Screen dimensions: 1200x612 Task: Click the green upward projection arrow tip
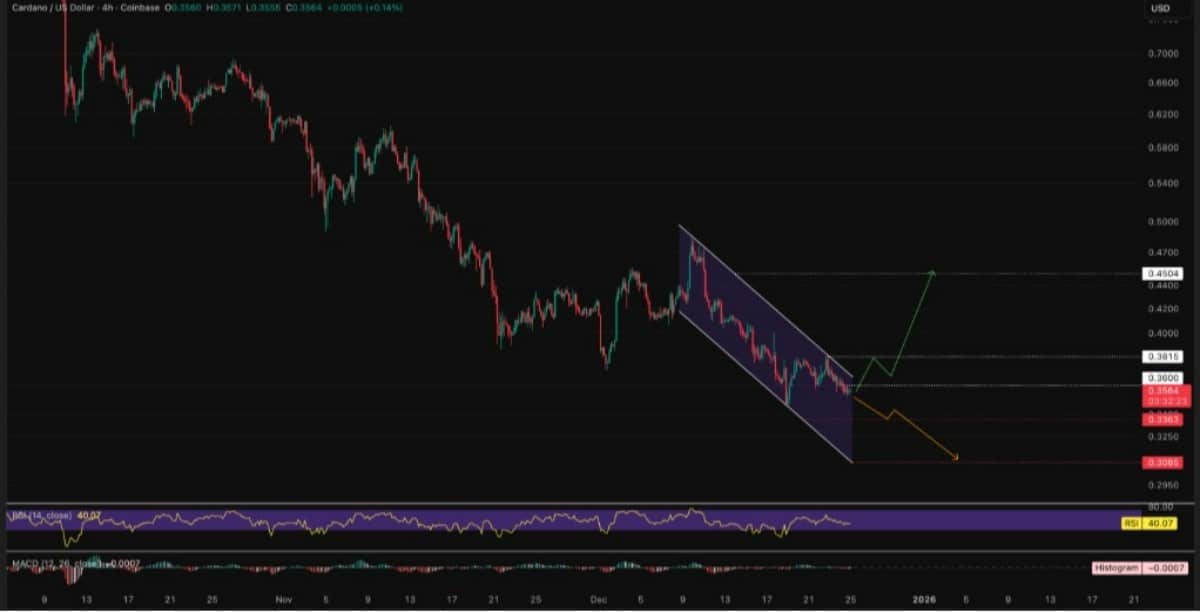pyautogui.click(x=933, y=272)
